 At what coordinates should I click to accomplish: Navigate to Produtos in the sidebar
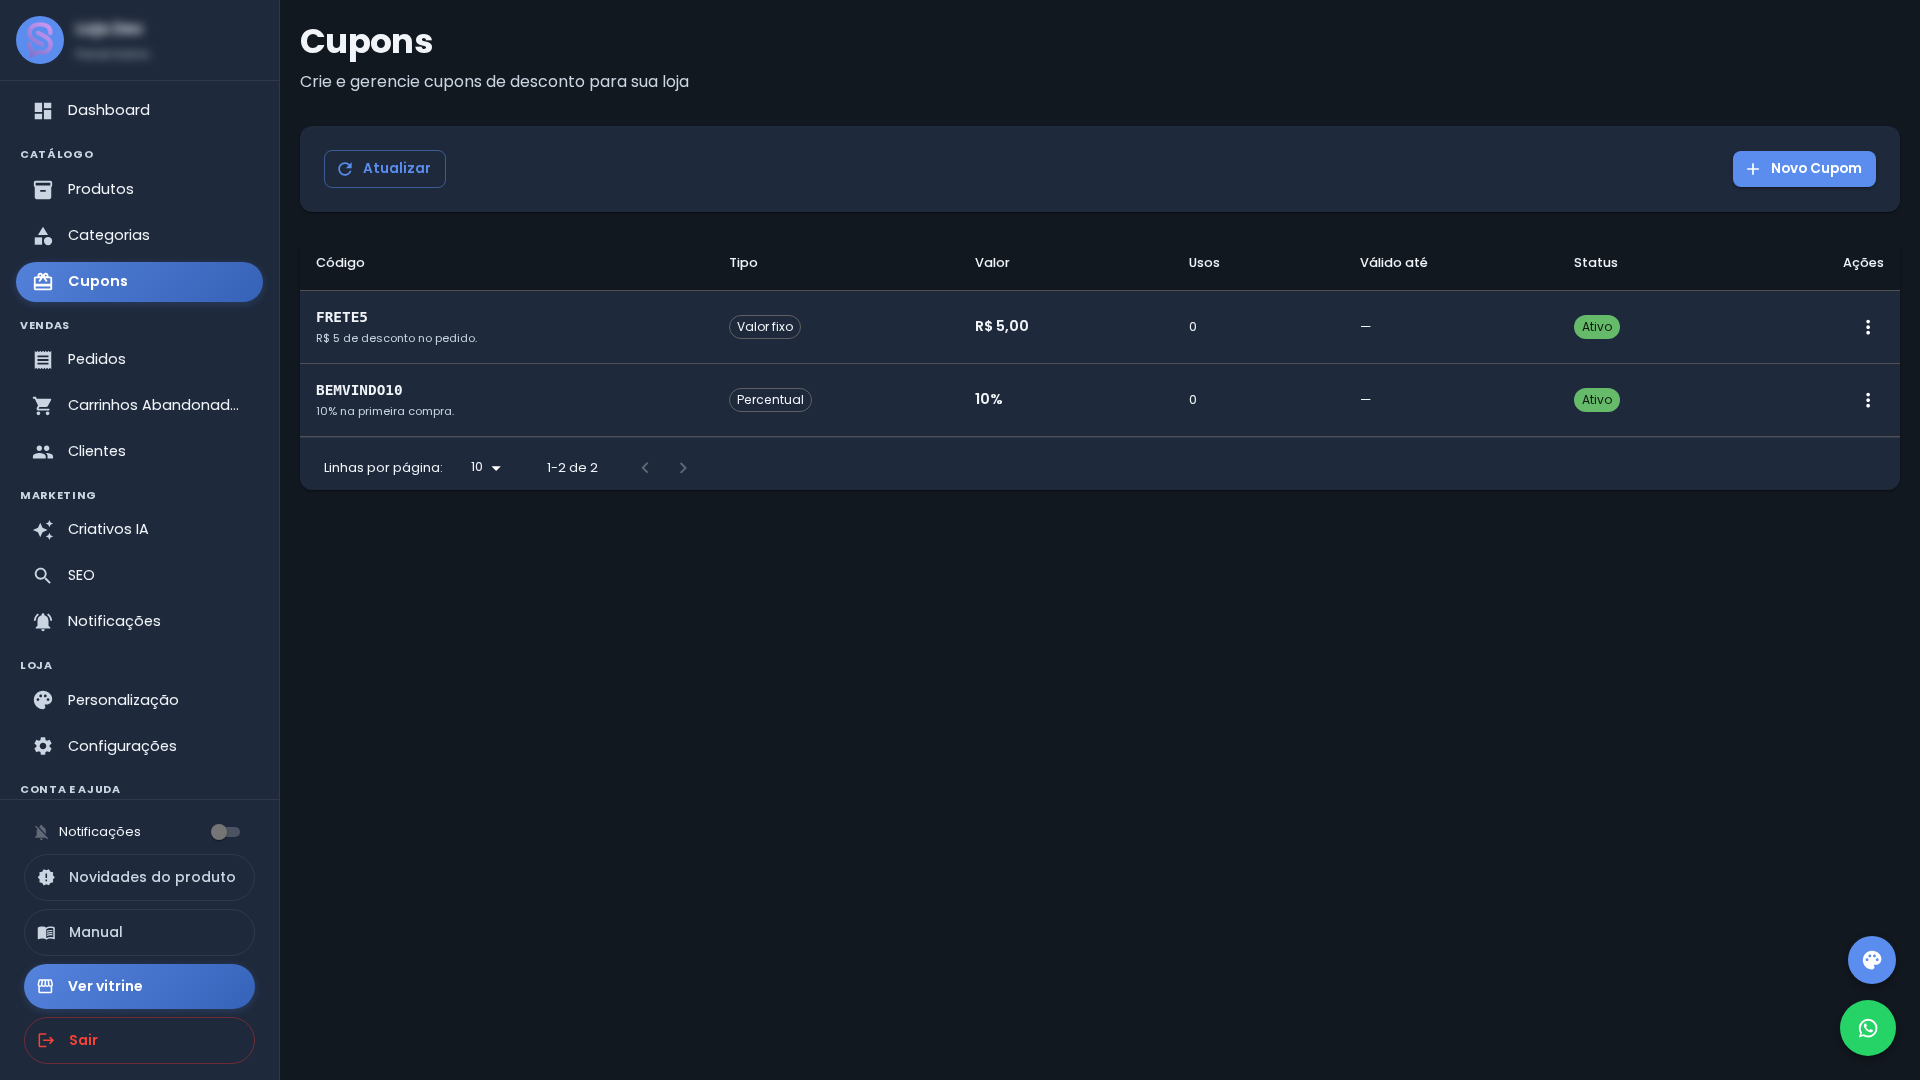click(x=139, y=190)
